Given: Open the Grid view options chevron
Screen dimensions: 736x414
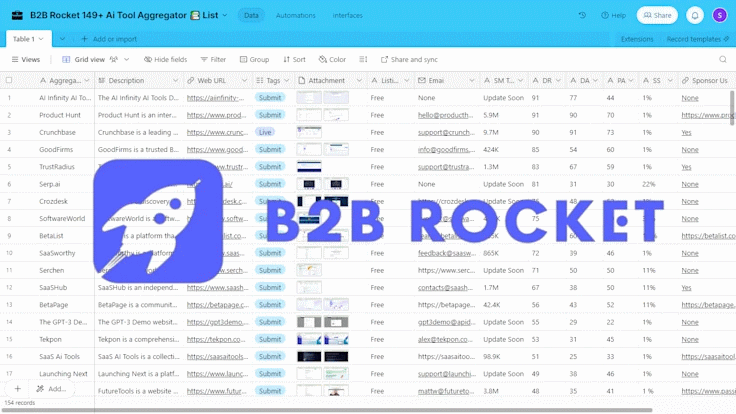Looking at the screenshot, I should click(x=126, y=60).
